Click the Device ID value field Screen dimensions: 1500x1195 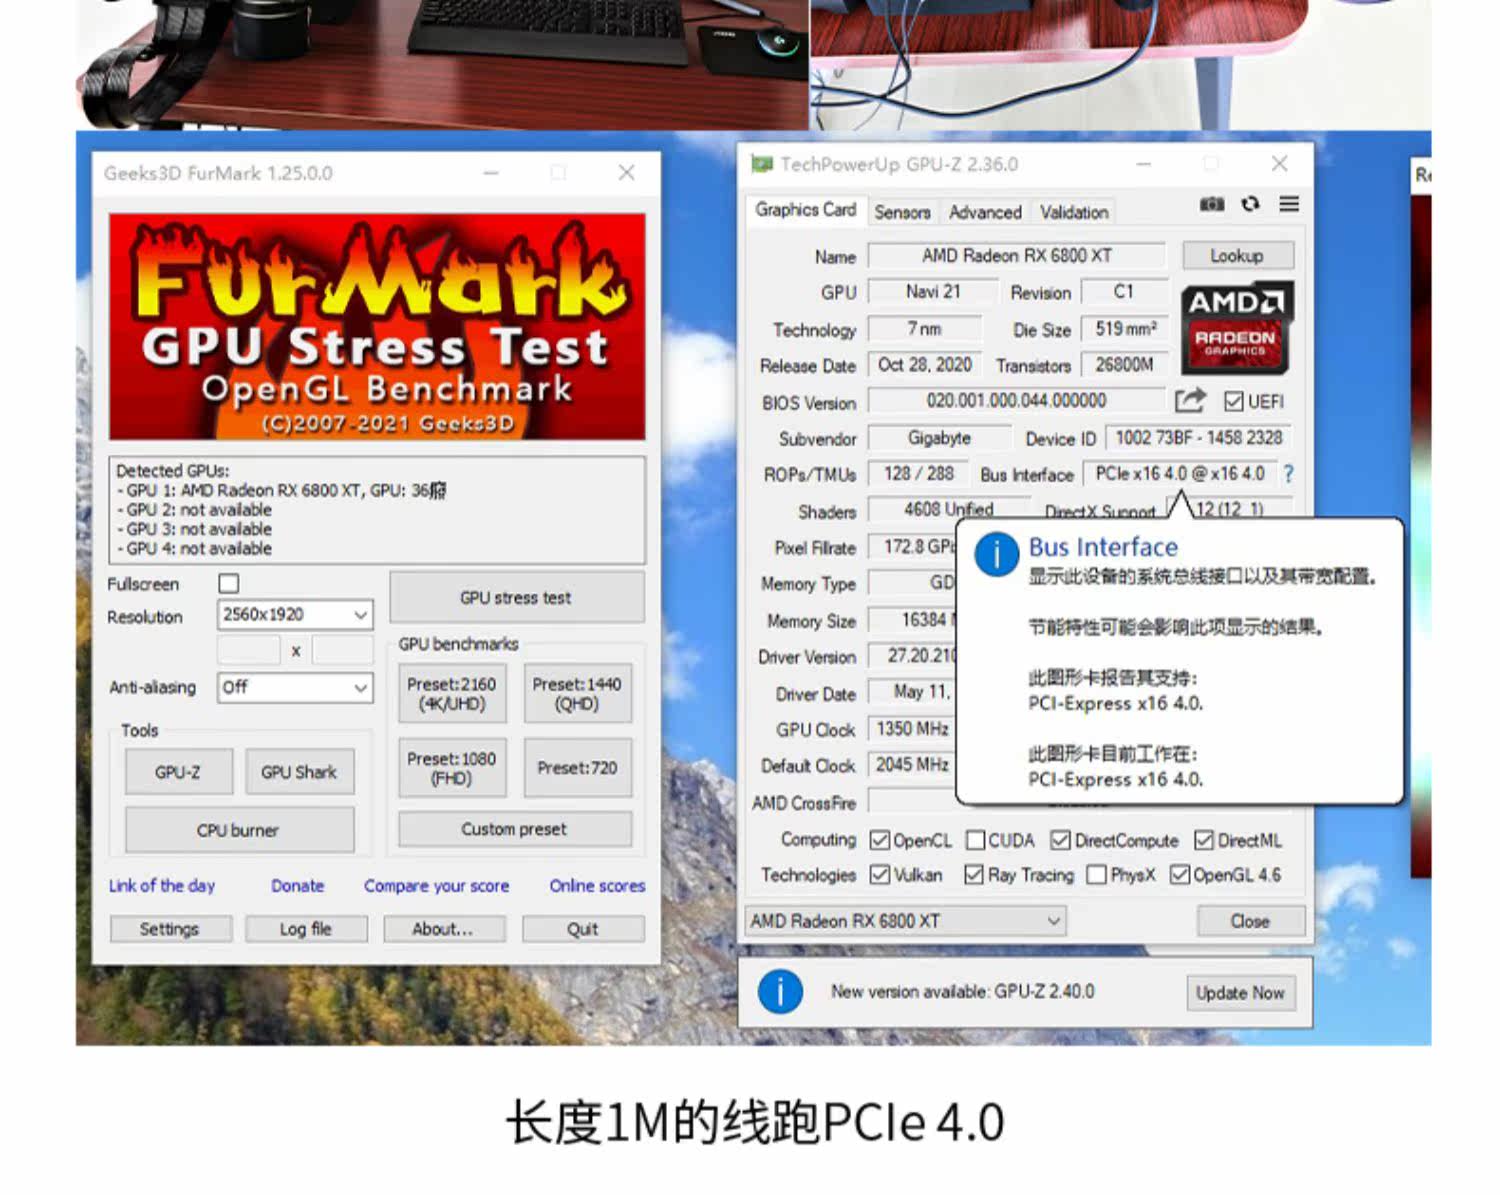tap(1199, 438)
